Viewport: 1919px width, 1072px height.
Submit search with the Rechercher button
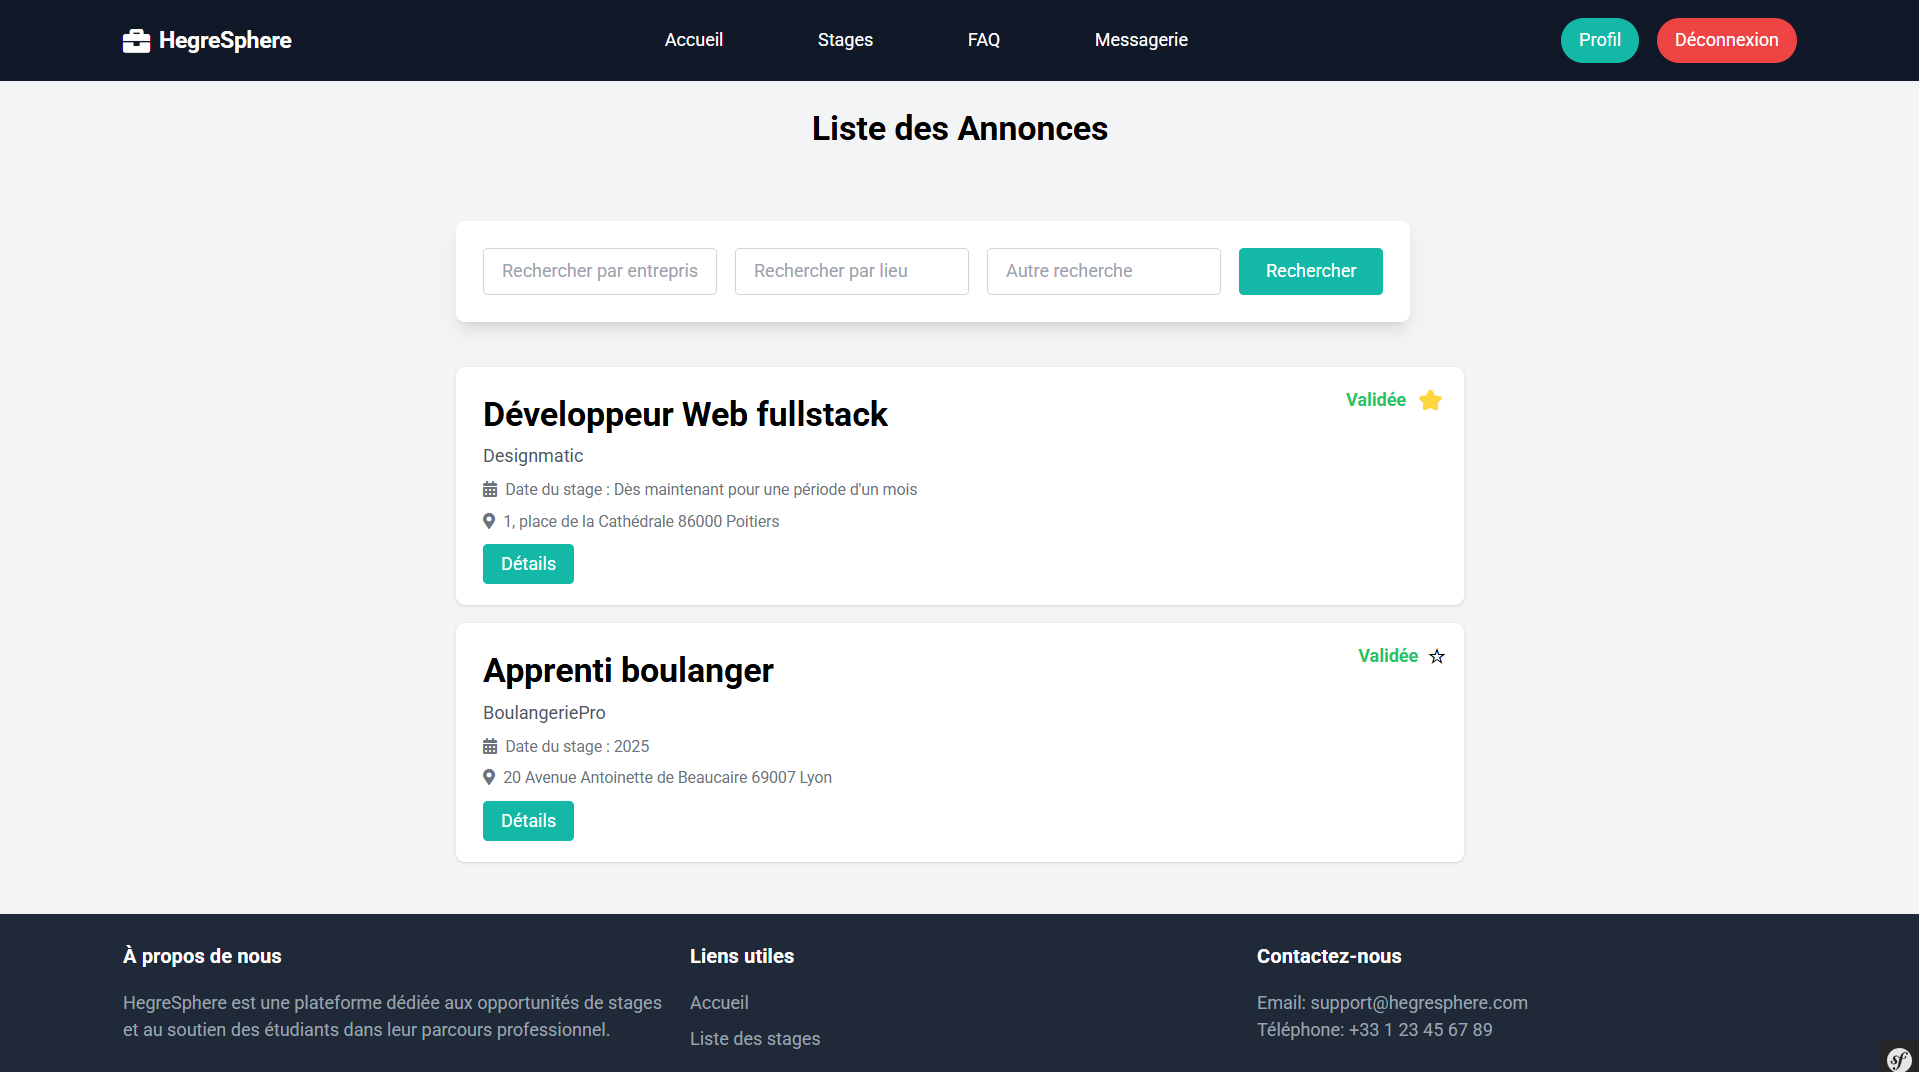point(1310,271)
